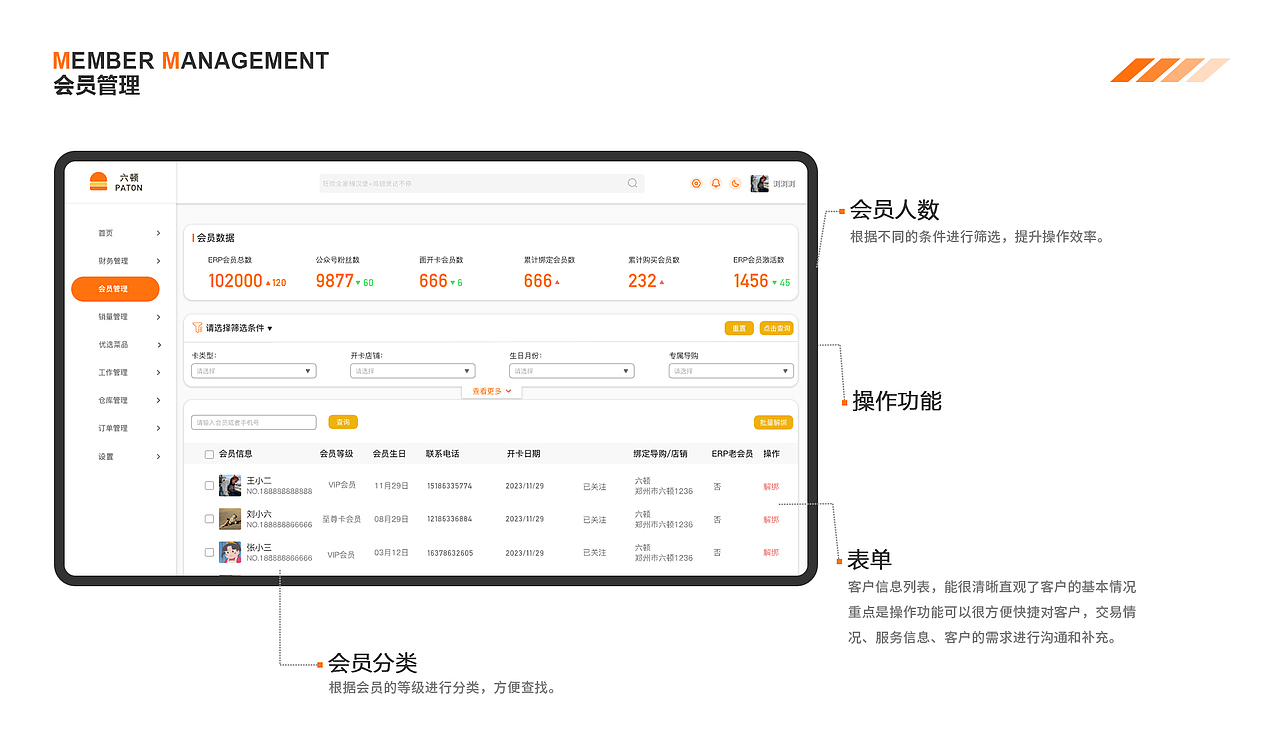The width and height of the screenshot is (1280, 751).
Task: Expand the 优选菜品 chevron in sidebar
Action: point(158,345)
